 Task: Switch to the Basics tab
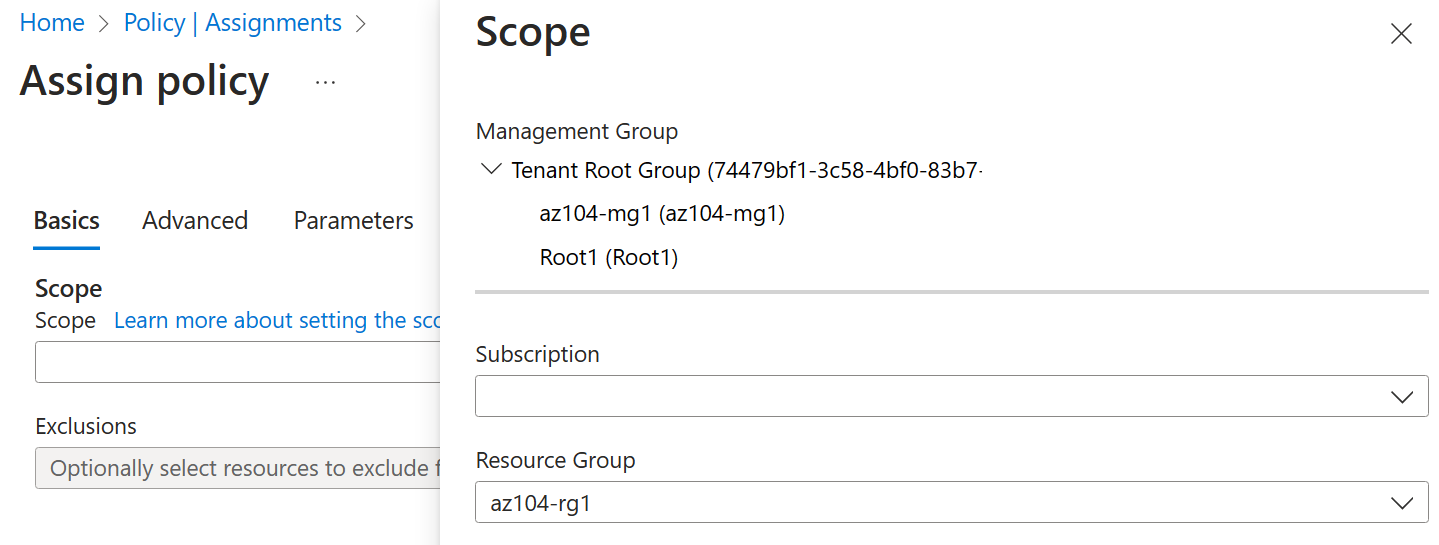pos(67,221)
